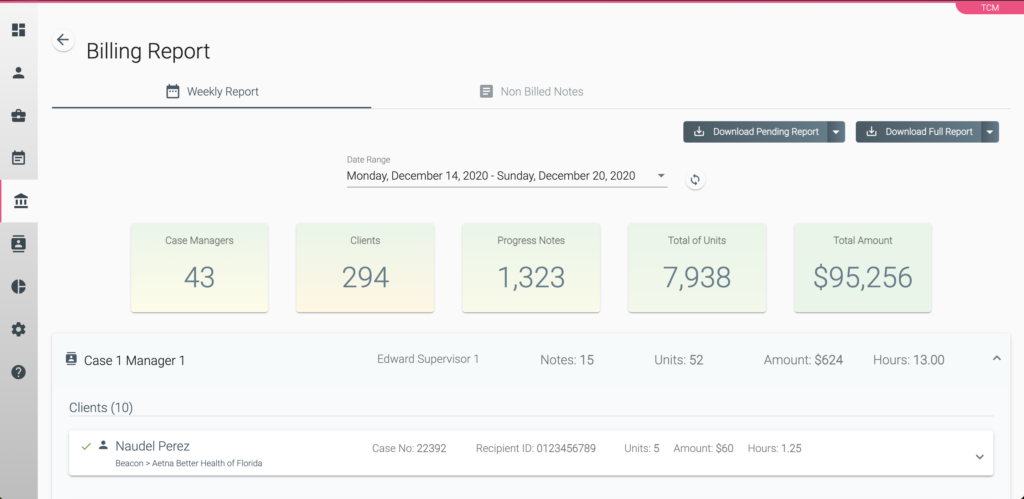Select the billing bank icon in sidebar
1024x499 pixels.
(x=20, y=201)
